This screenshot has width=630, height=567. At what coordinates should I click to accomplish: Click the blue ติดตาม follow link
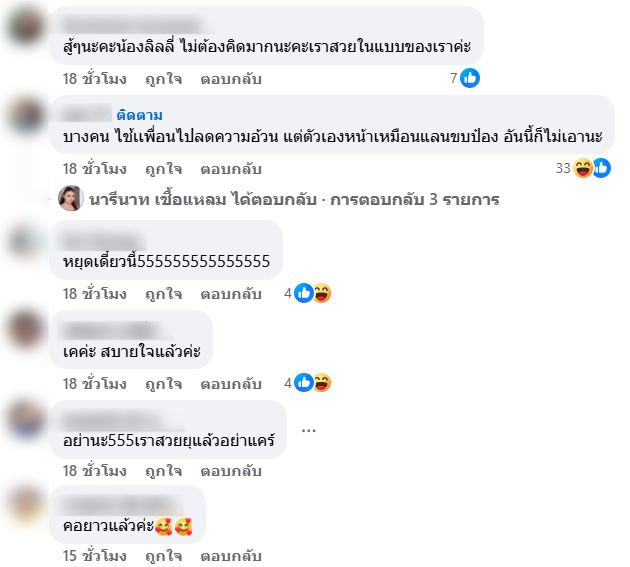(x=139, y=115)
